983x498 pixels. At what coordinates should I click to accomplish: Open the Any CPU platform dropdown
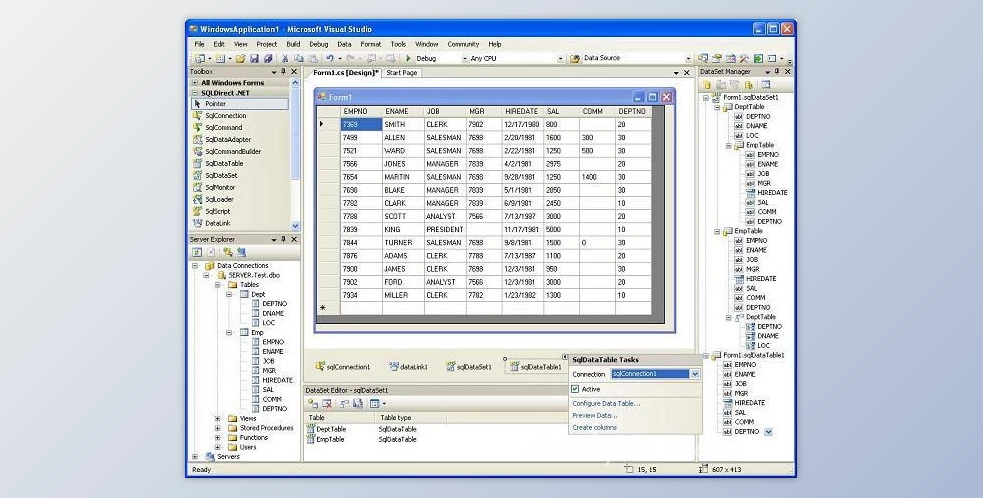click(x=560, y=58)
